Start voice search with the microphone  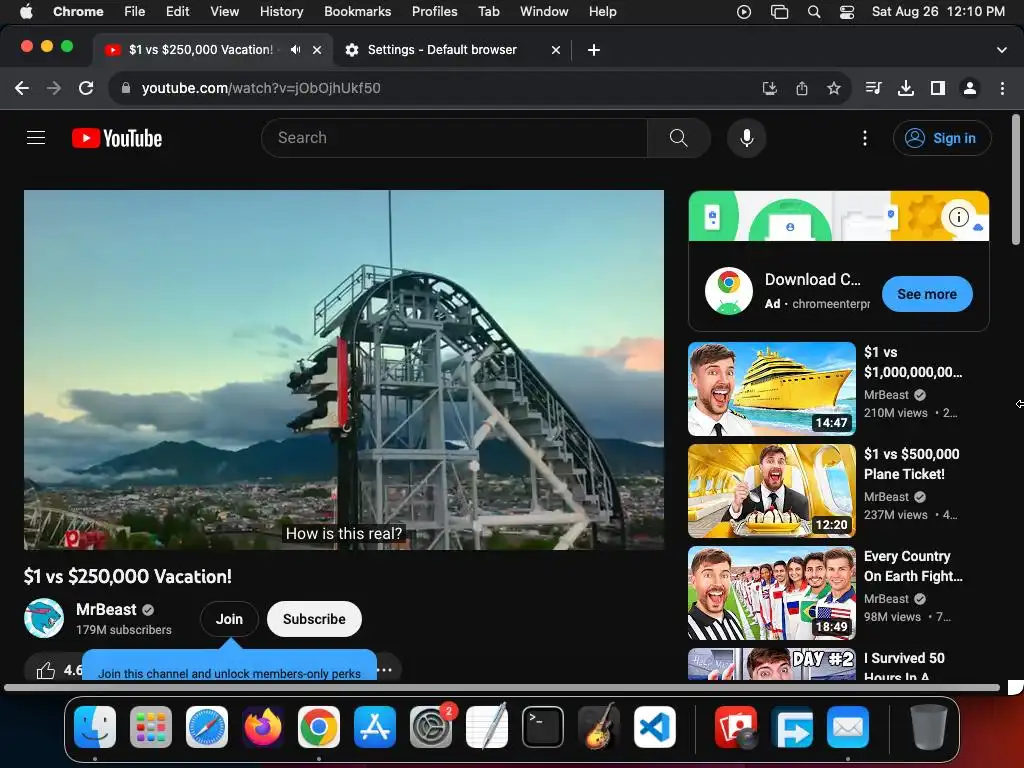coord(746,138)
